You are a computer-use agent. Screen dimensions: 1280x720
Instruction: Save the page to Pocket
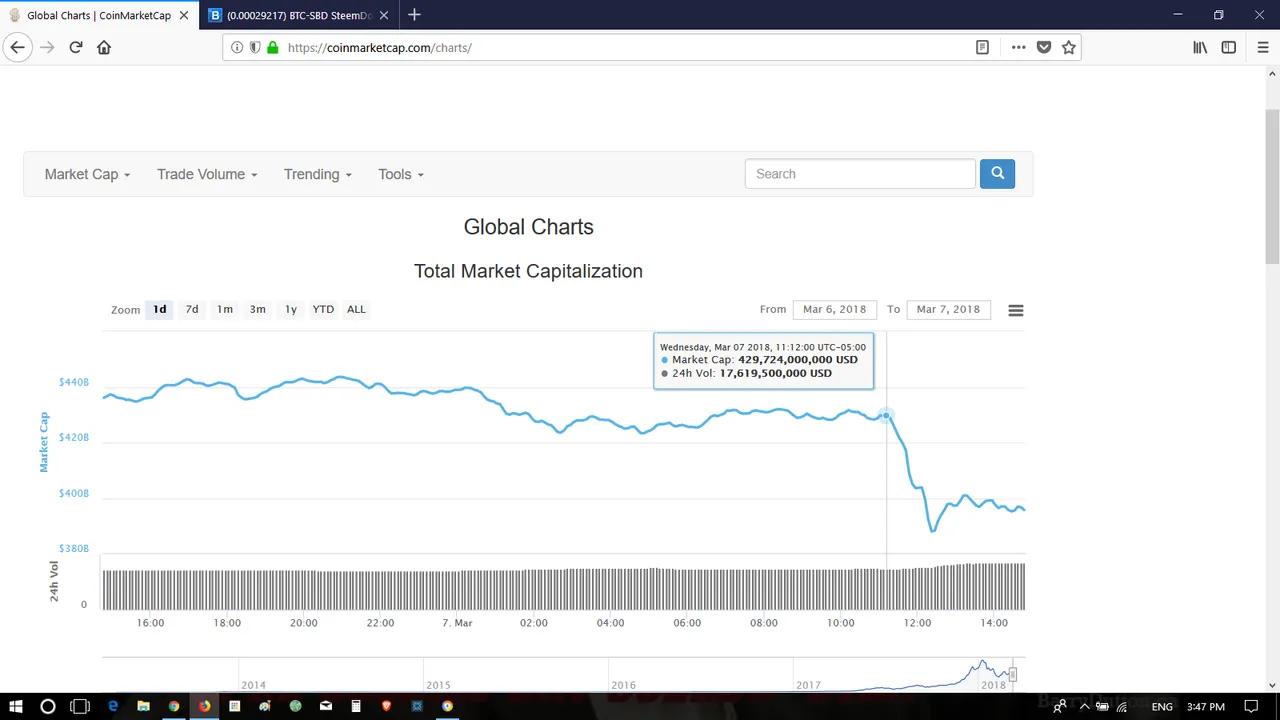tap(1044, 47)
